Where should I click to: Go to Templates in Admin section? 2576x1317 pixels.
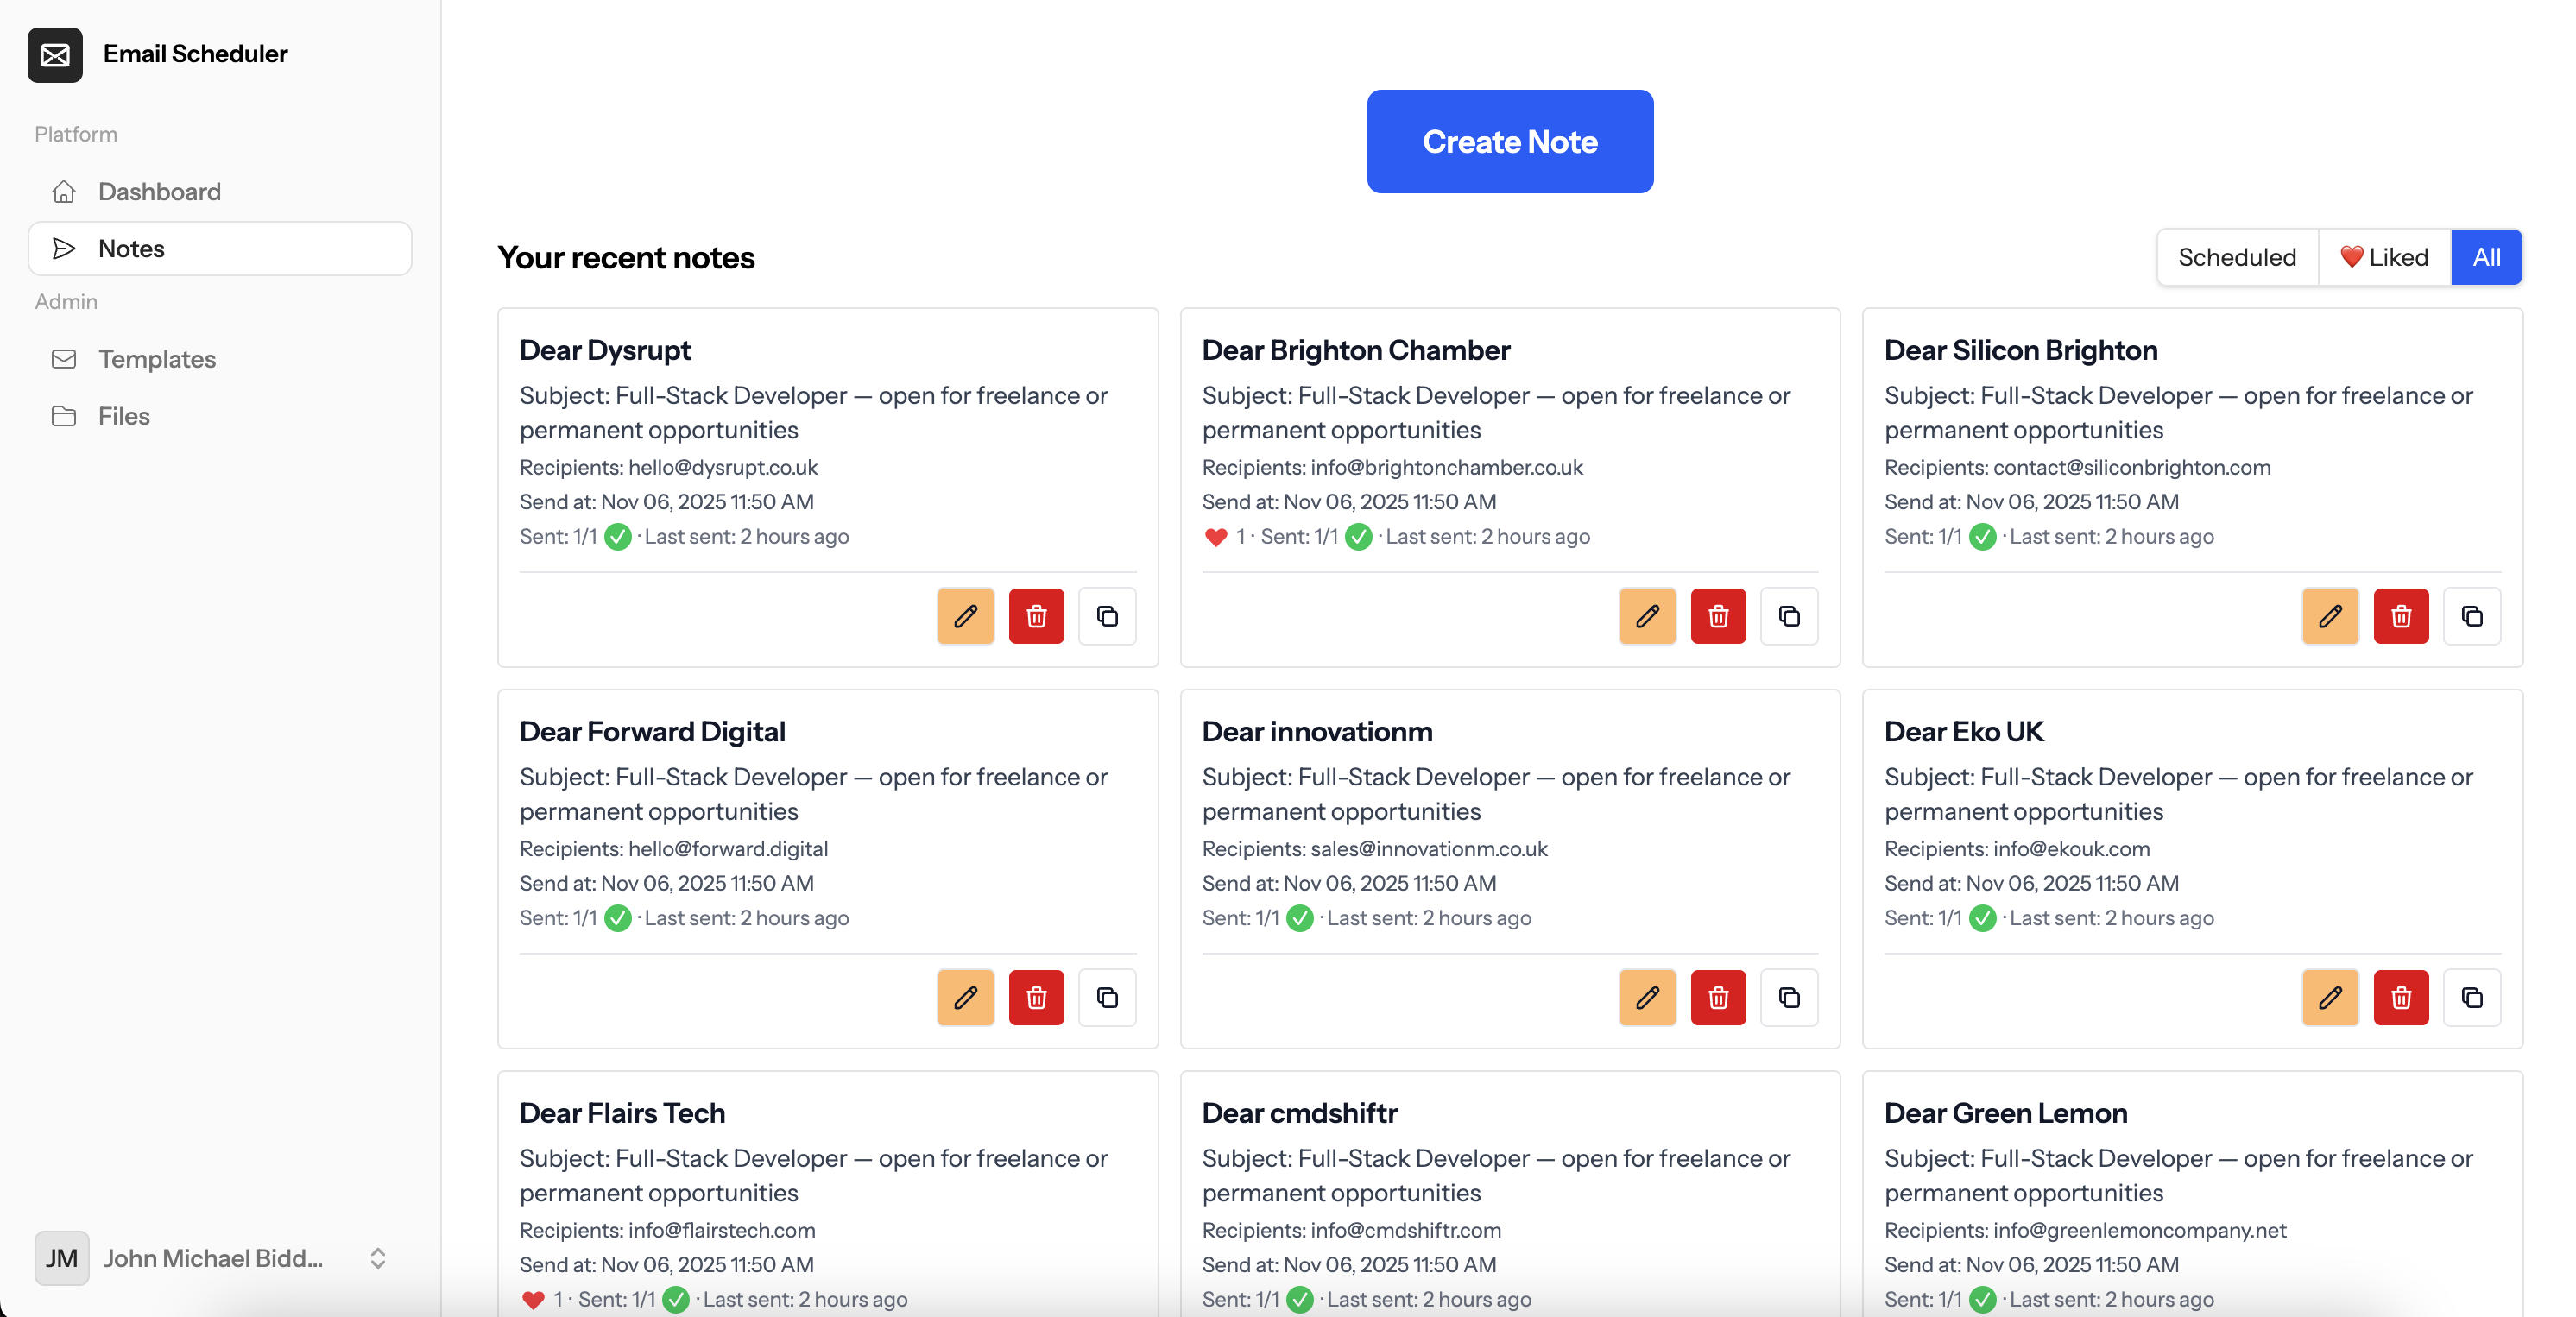click(x=157, y=359)
